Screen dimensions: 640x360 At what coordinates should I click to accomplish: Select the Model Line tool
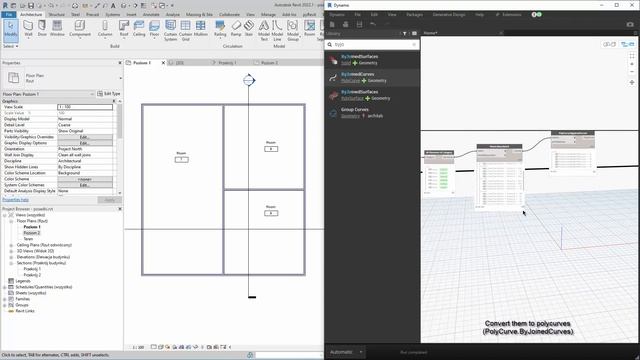[x=277, y=31]
